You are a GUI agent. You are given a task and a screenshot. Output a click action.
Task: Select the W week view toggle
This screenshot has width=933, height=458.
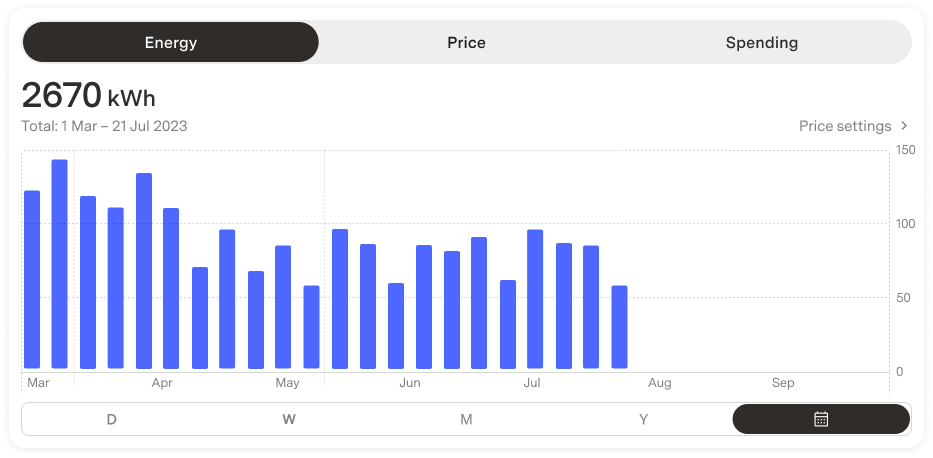(x=288, y=419)
